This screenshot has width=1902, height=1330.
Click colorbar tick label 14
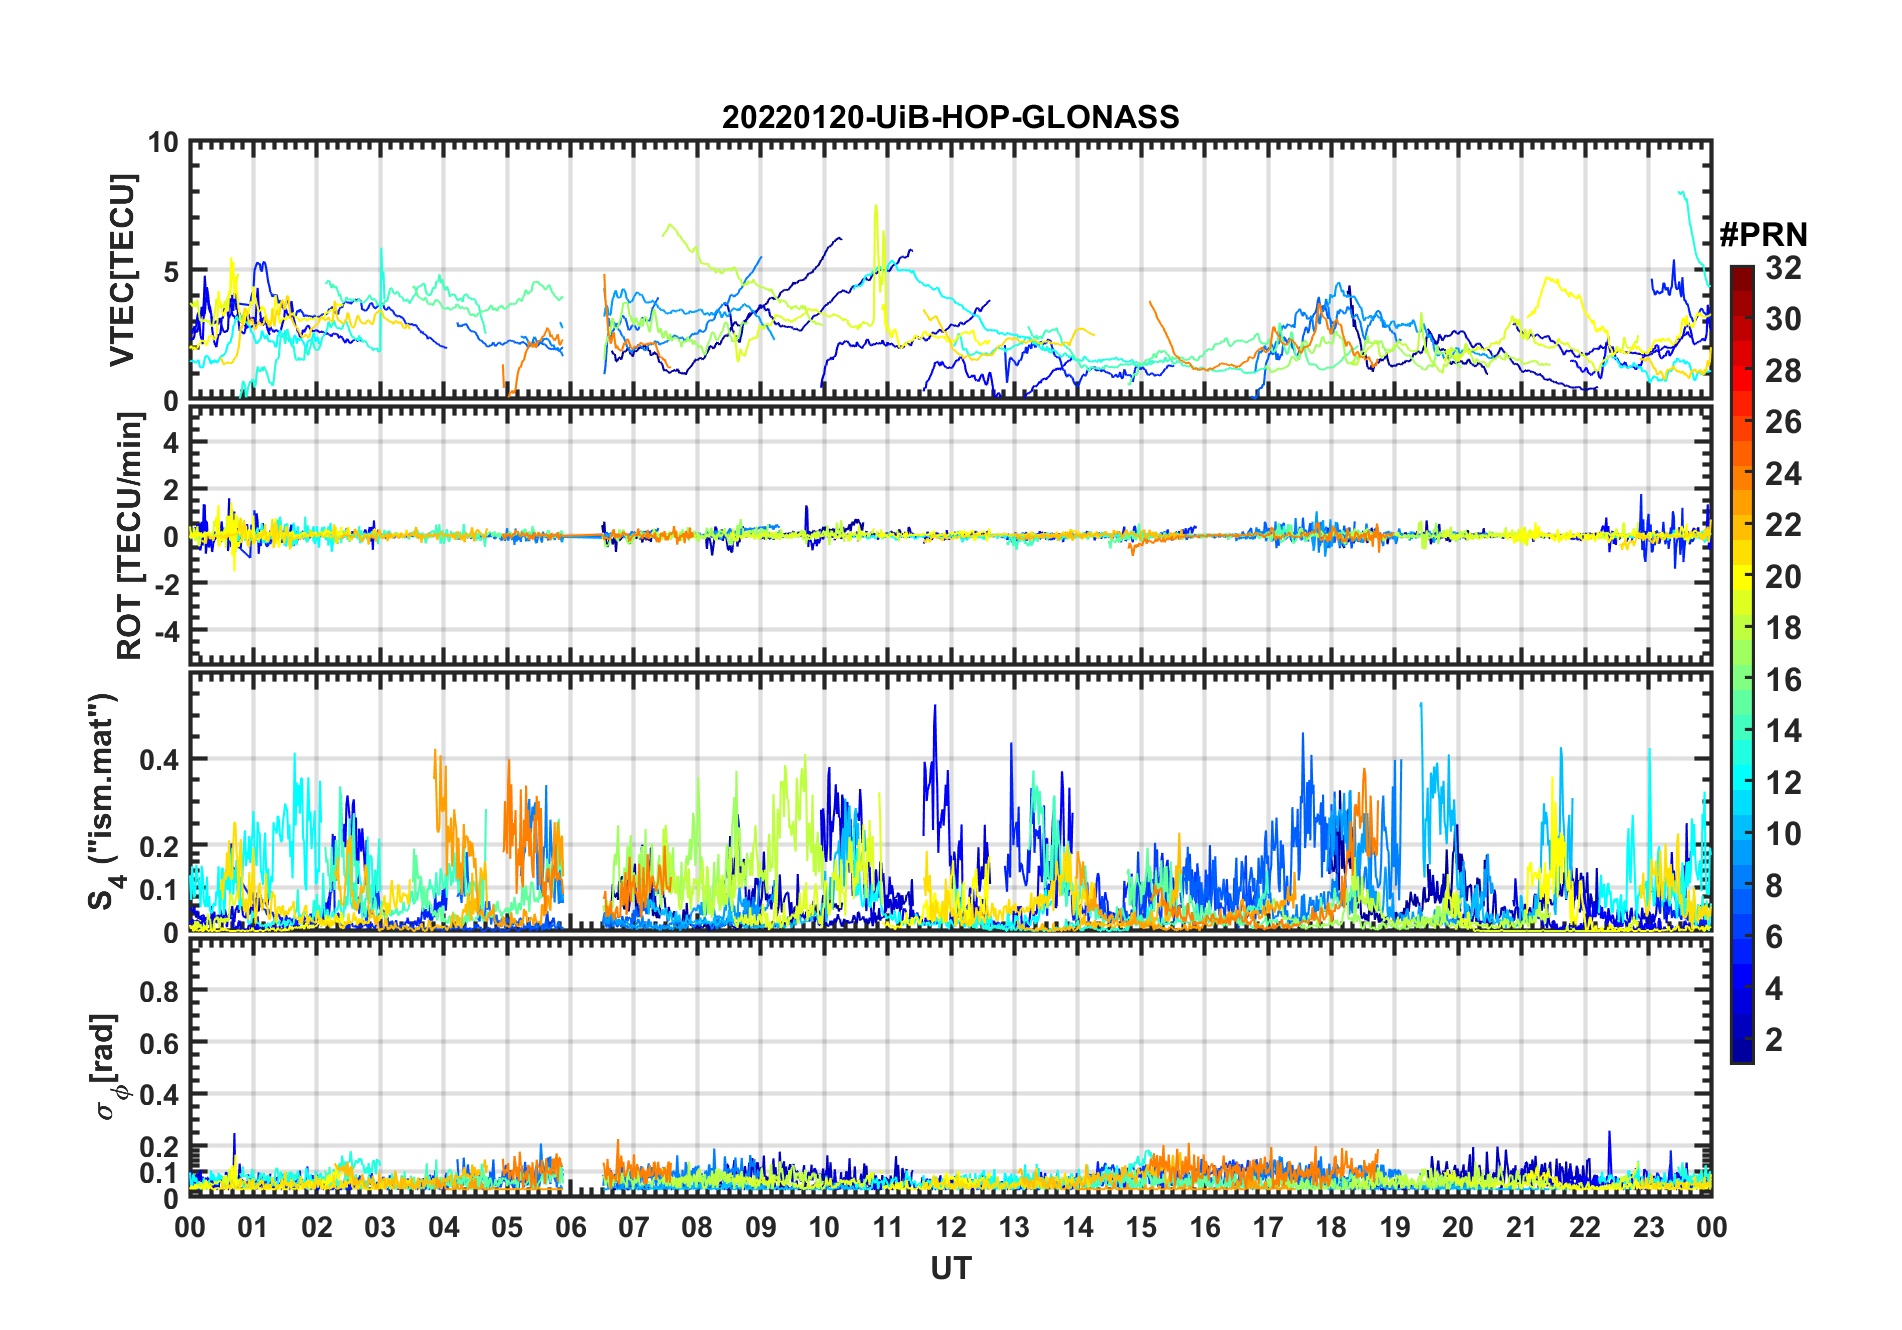[1783, 731]
